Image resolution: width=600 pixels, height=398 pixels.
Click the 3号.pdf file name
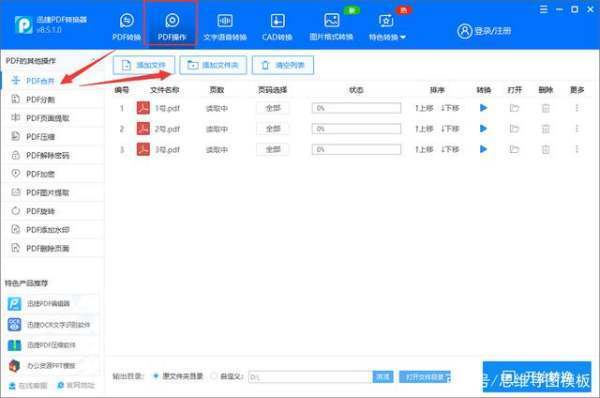pyautogui.click(x=167, y=150)
